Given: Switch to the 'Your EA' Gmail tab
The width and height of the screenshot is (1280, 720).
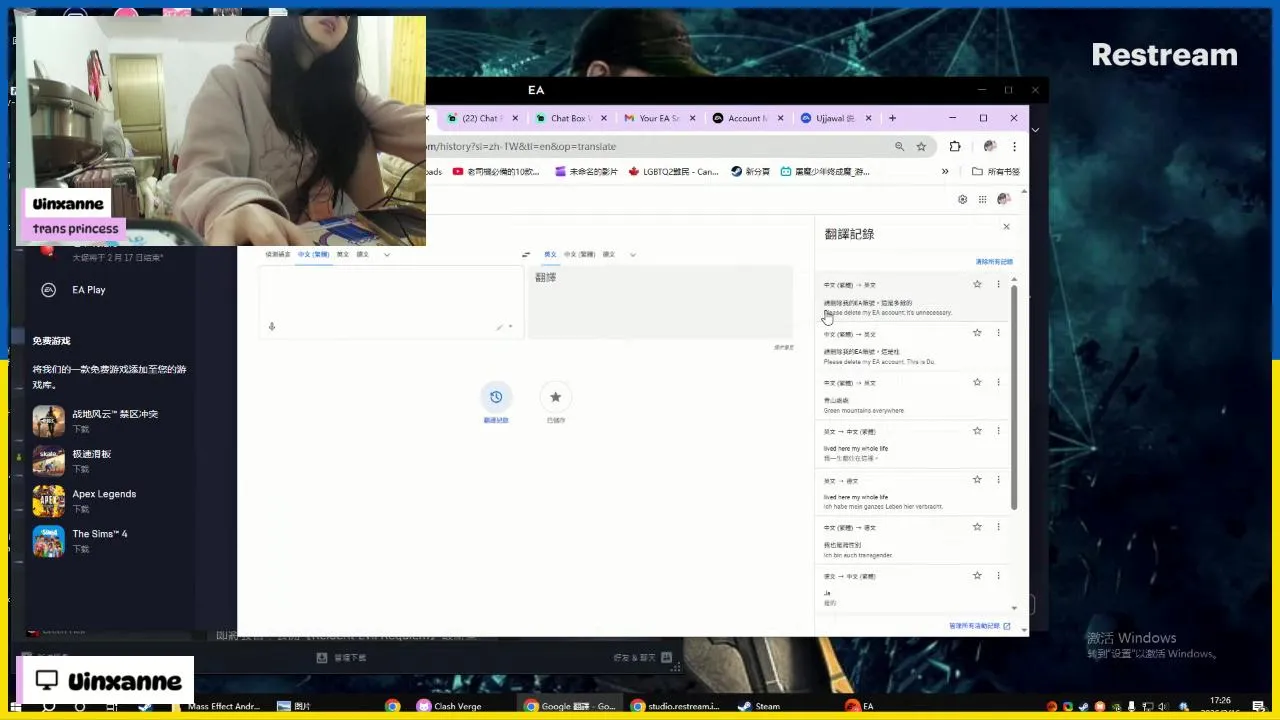Looking at the screenshot, I should click(x=659, y=118).
